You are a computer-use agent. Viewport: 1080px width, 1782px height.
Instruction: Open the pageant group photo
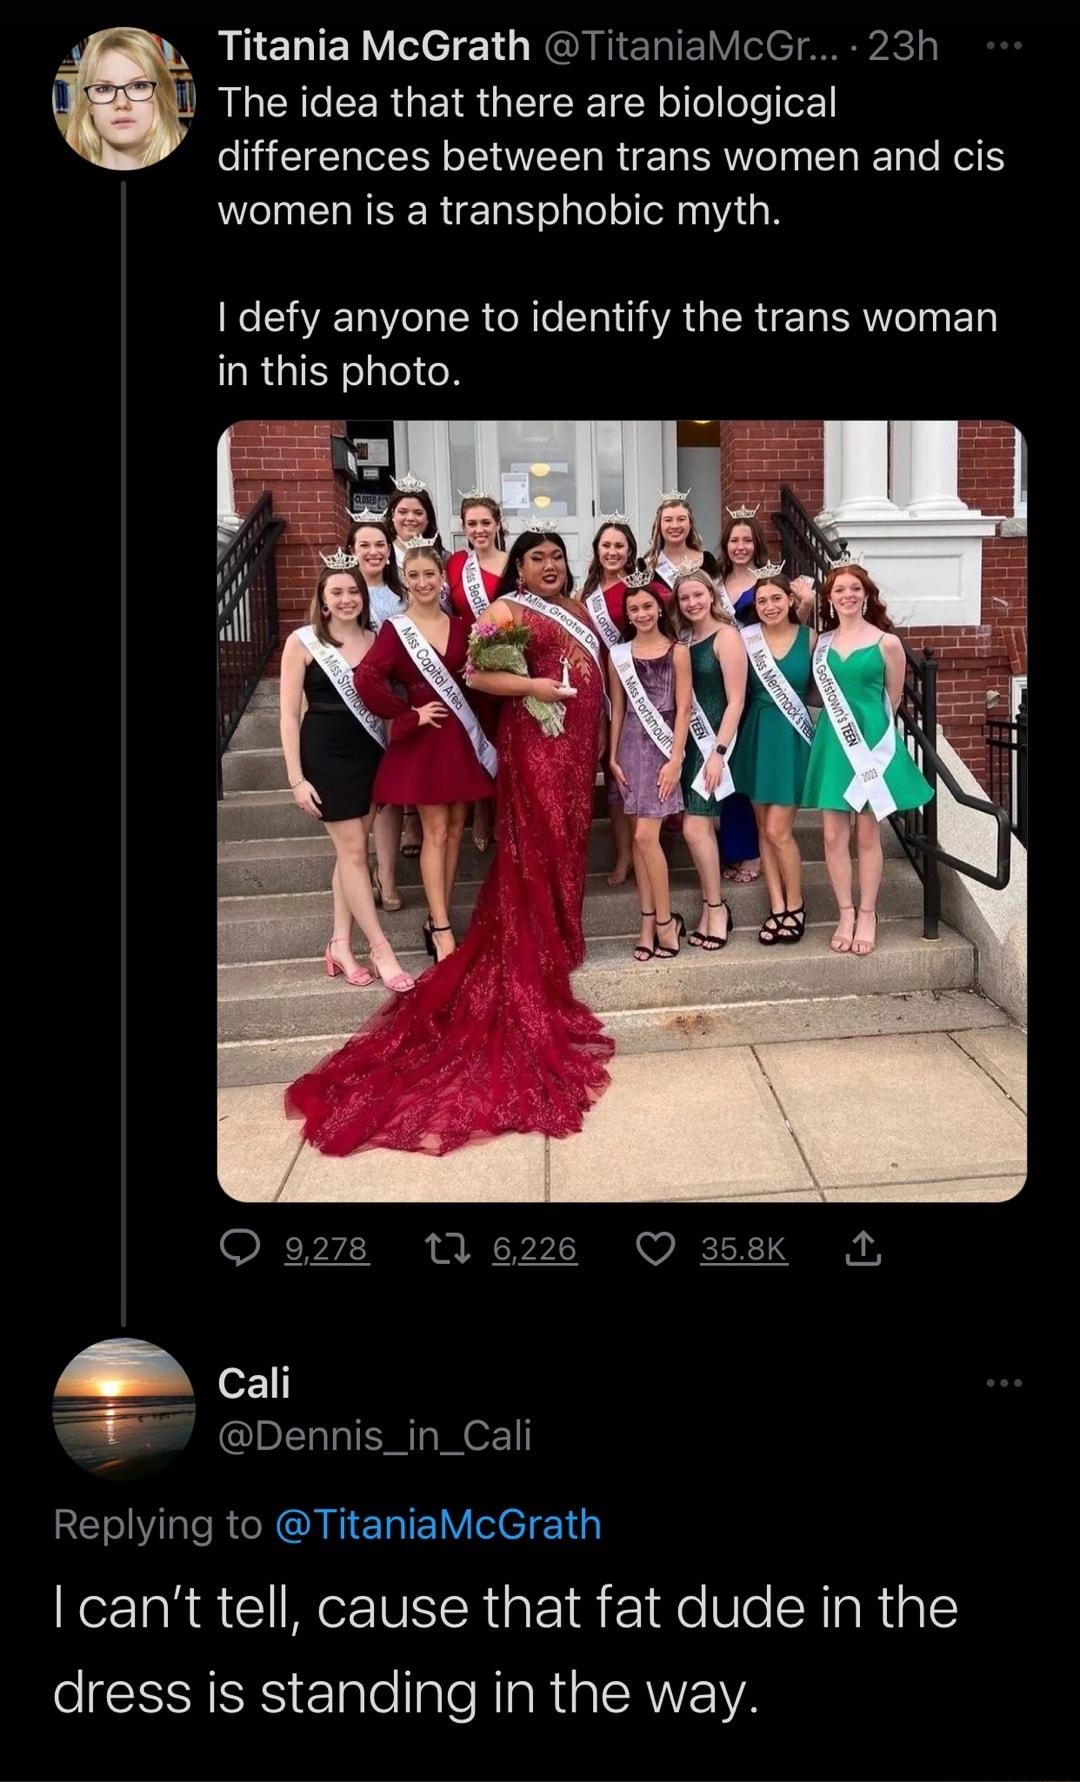click(x=622, y=810)
